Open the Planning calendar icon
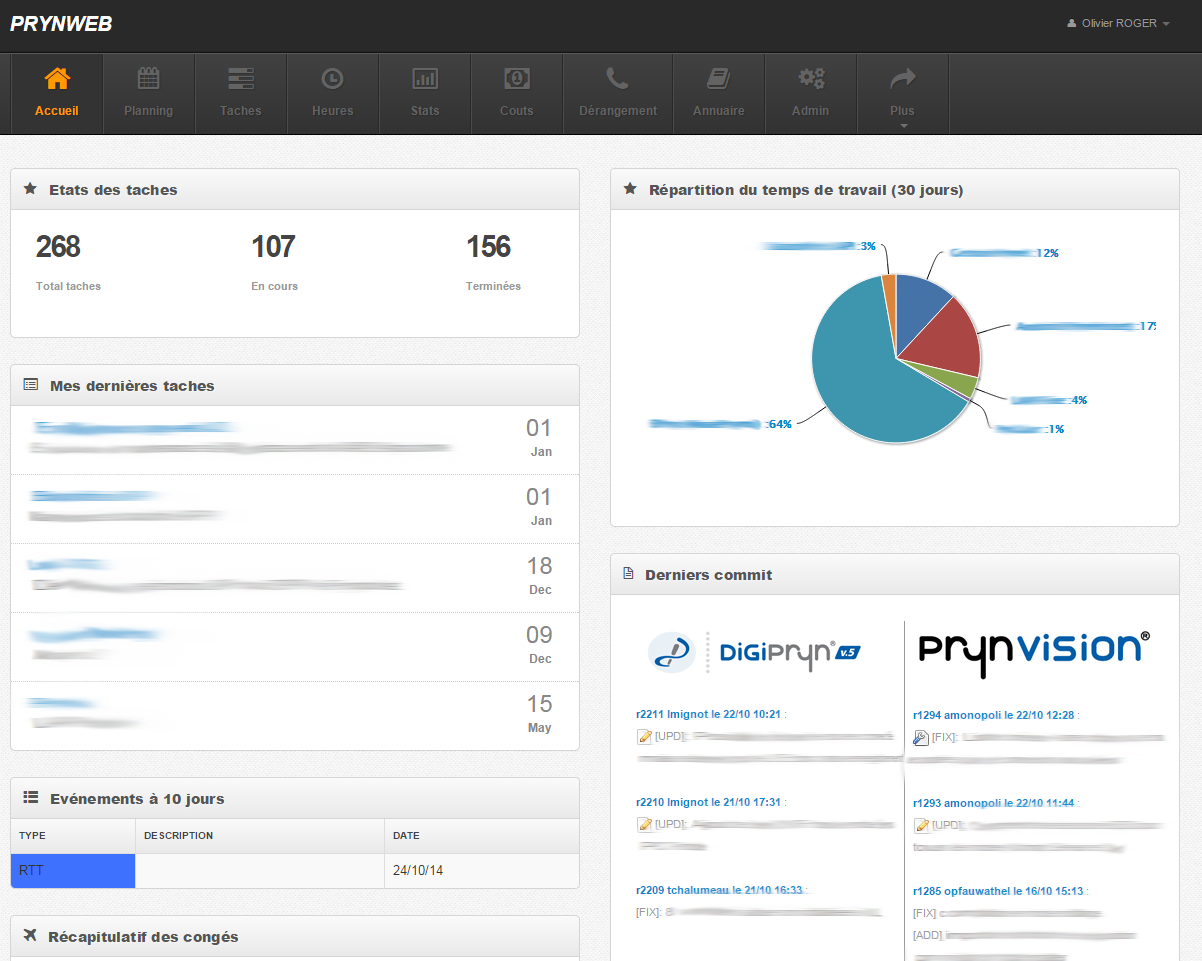This screenshot has width=1202, height=961. tap(148, 79)
